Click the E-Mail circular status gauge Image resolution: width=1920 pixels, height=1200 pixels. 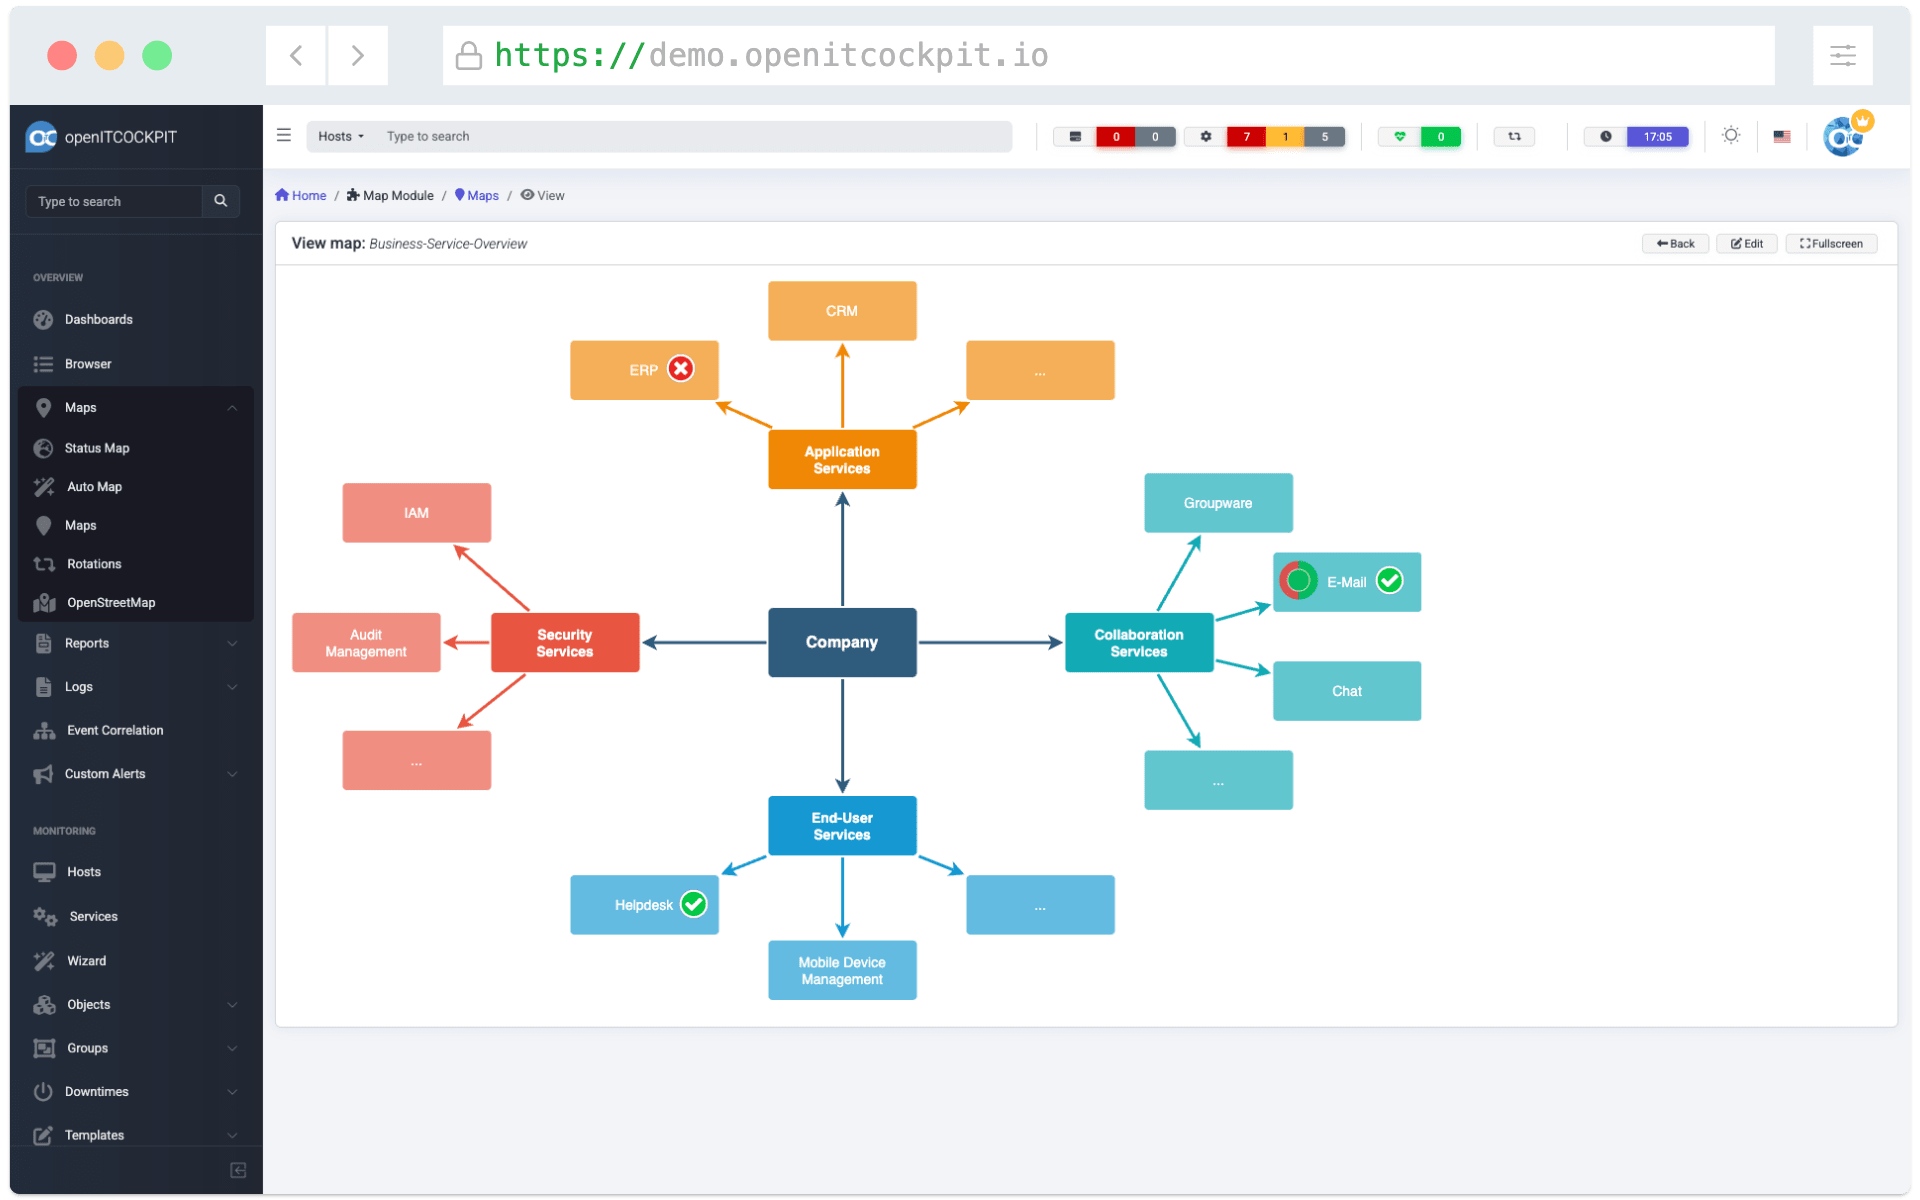[1298, 580]
